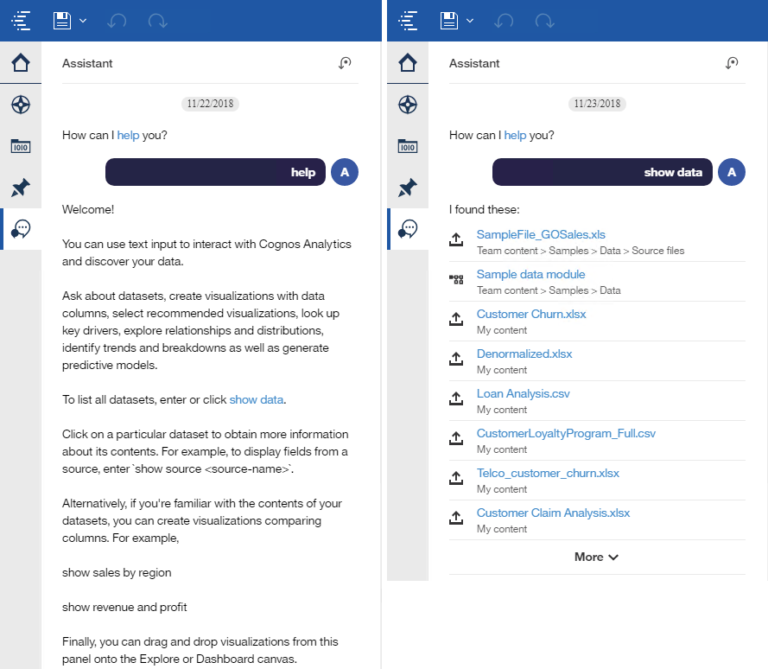
Task: Open data sources icon in left panel sidebar
Action: [x=21, y=146]
